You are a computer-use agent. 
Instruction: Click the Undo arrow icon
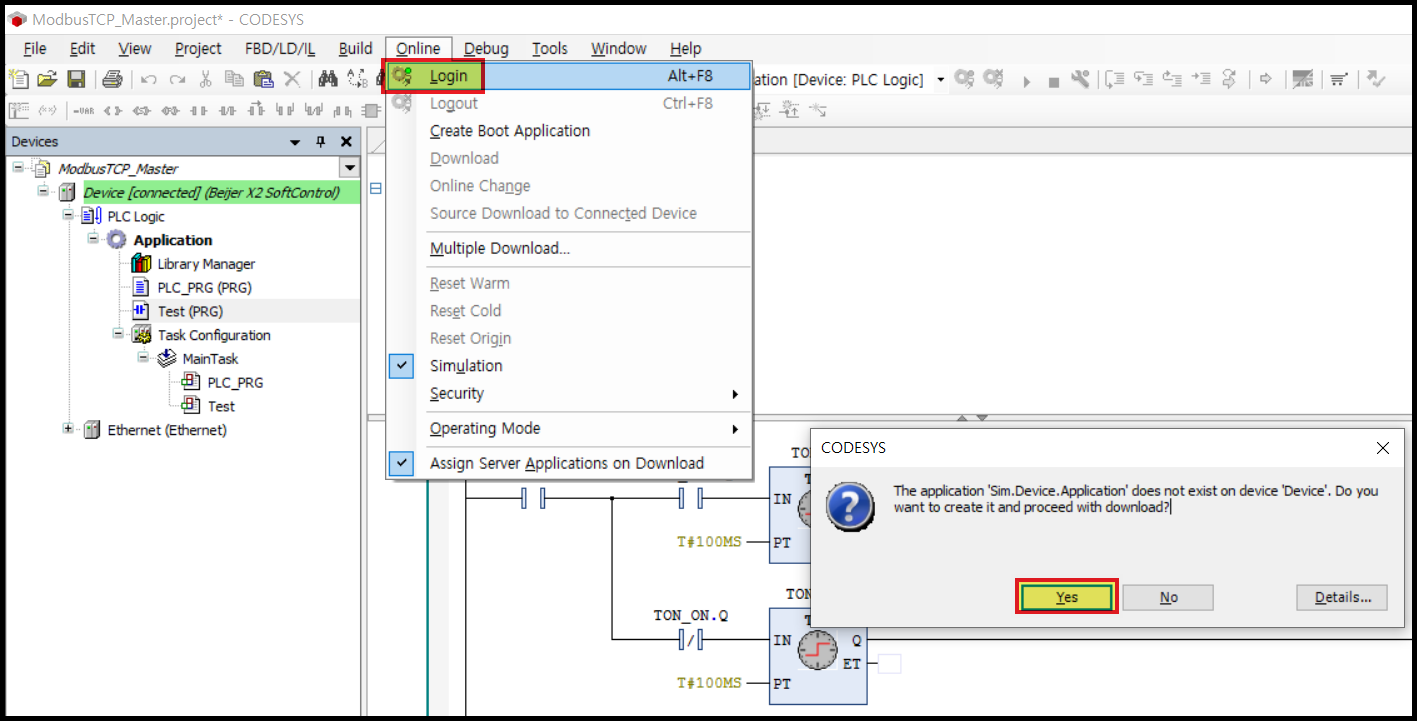coord(149,79)
